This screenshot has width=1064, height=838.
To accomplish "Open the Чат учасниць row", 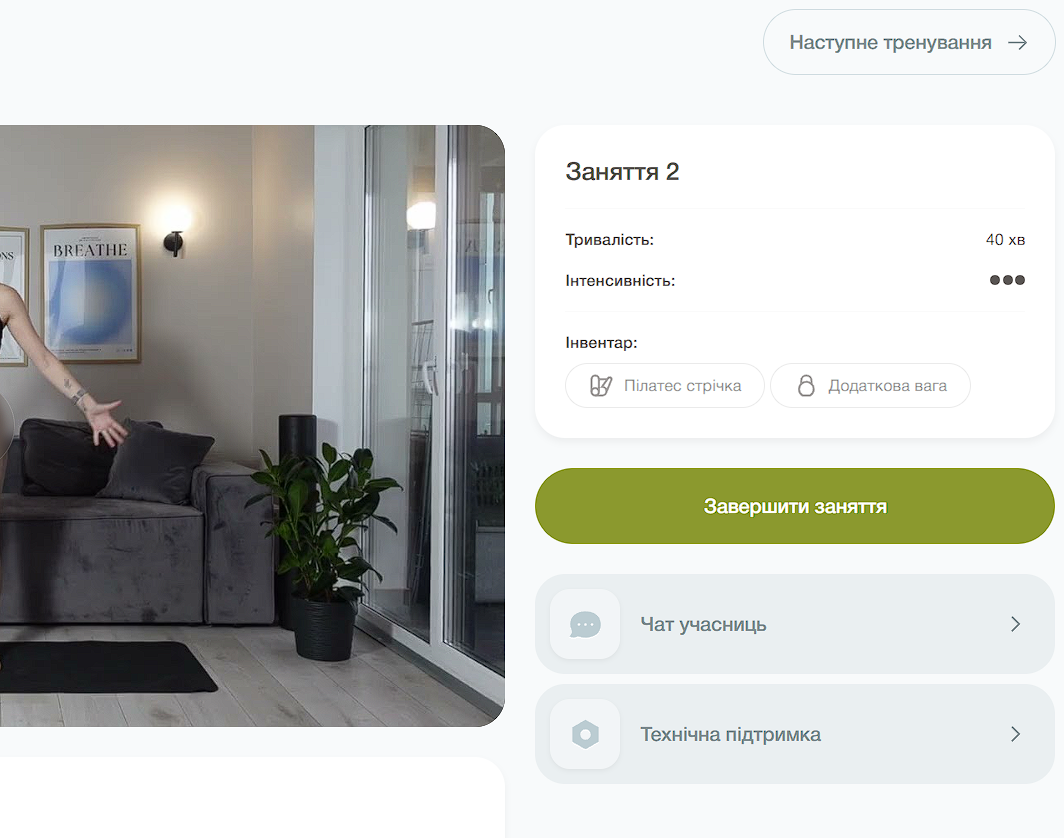I will point(795,624).
